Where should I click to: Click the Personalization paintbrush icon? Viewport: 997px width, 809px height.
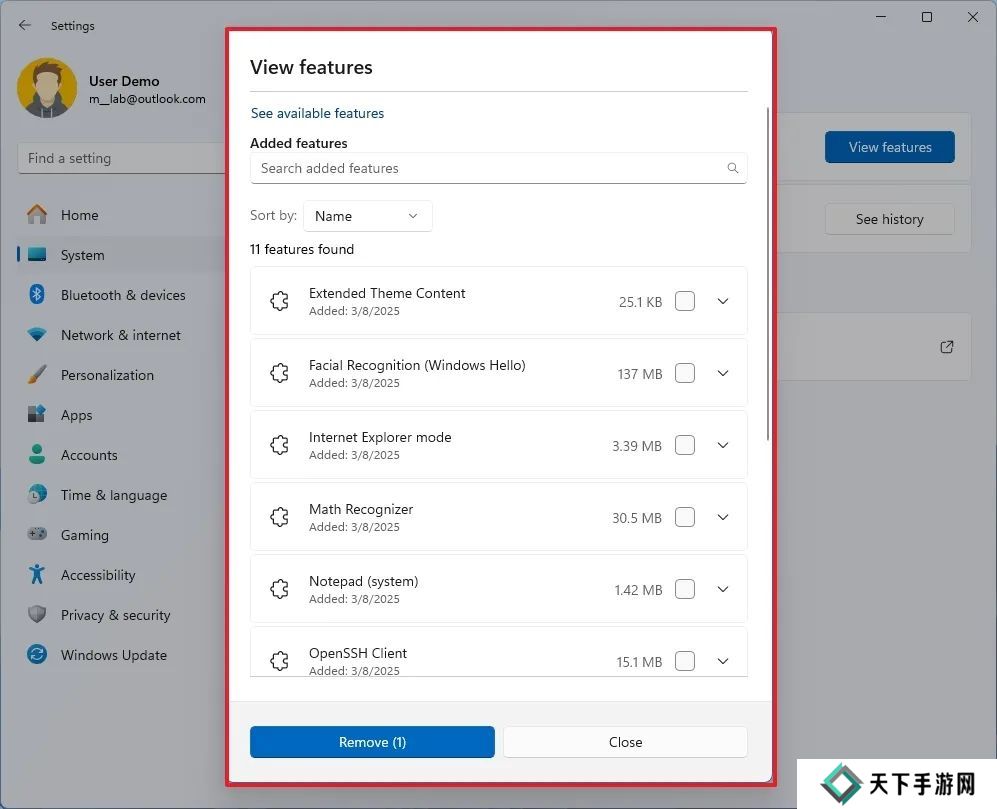[37, 375]
